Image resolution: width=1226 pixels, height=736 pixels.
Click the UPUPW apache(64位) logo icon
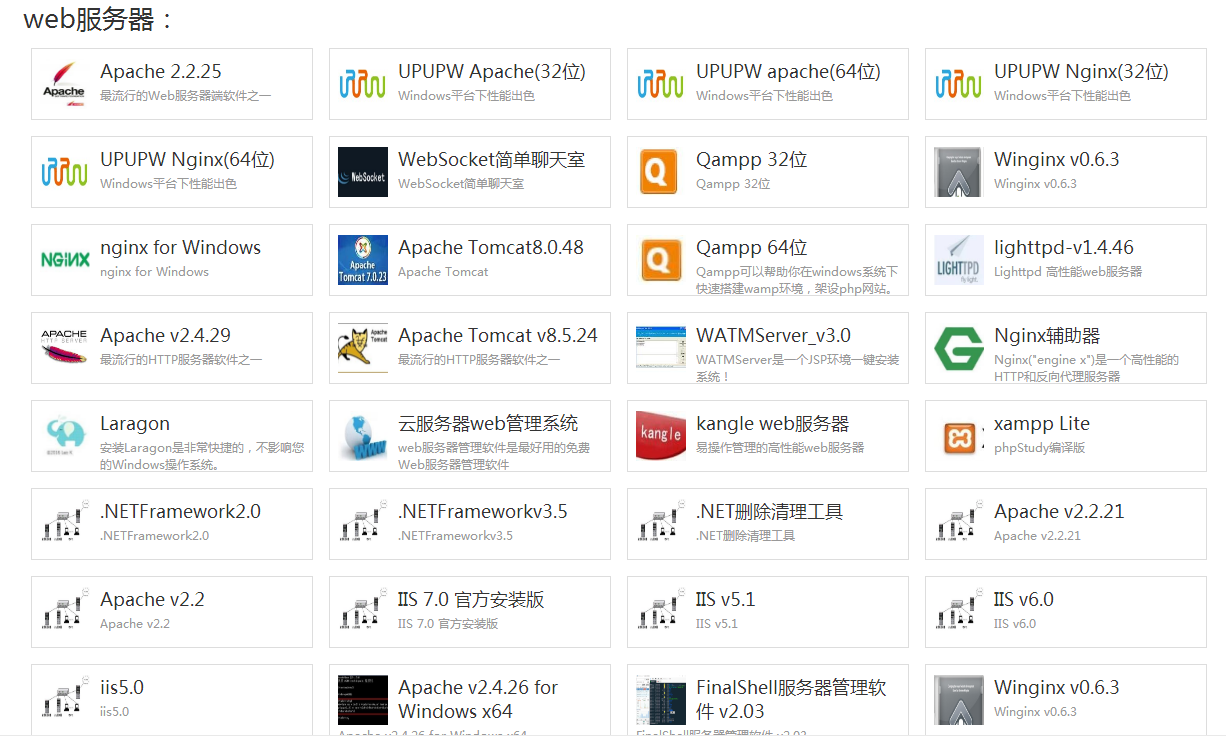(660, 84)
